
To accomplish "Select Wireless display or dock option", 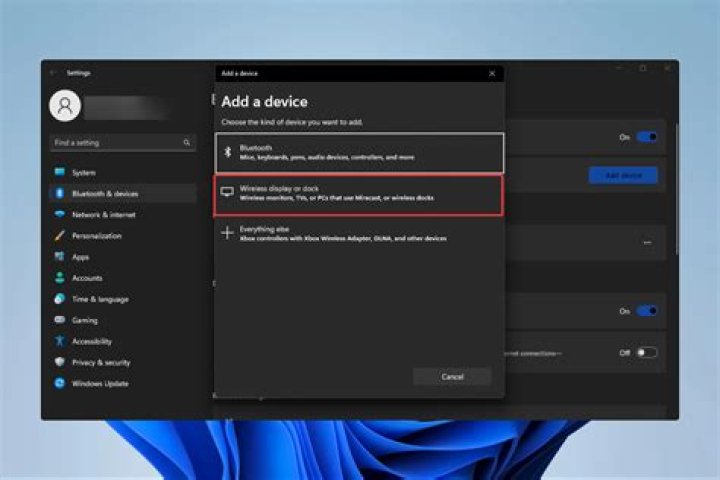I will click(361, 194).
